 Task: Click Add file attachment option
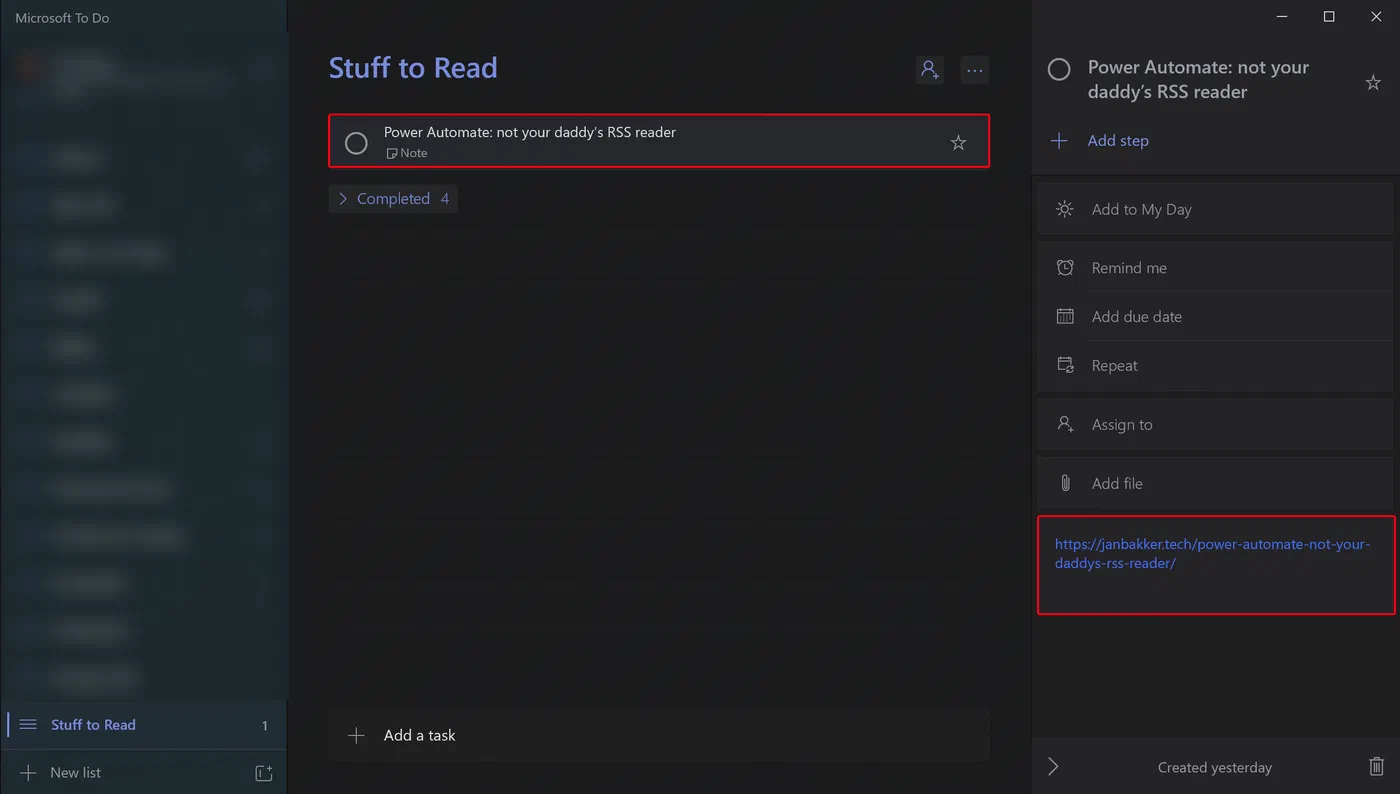1215,484
